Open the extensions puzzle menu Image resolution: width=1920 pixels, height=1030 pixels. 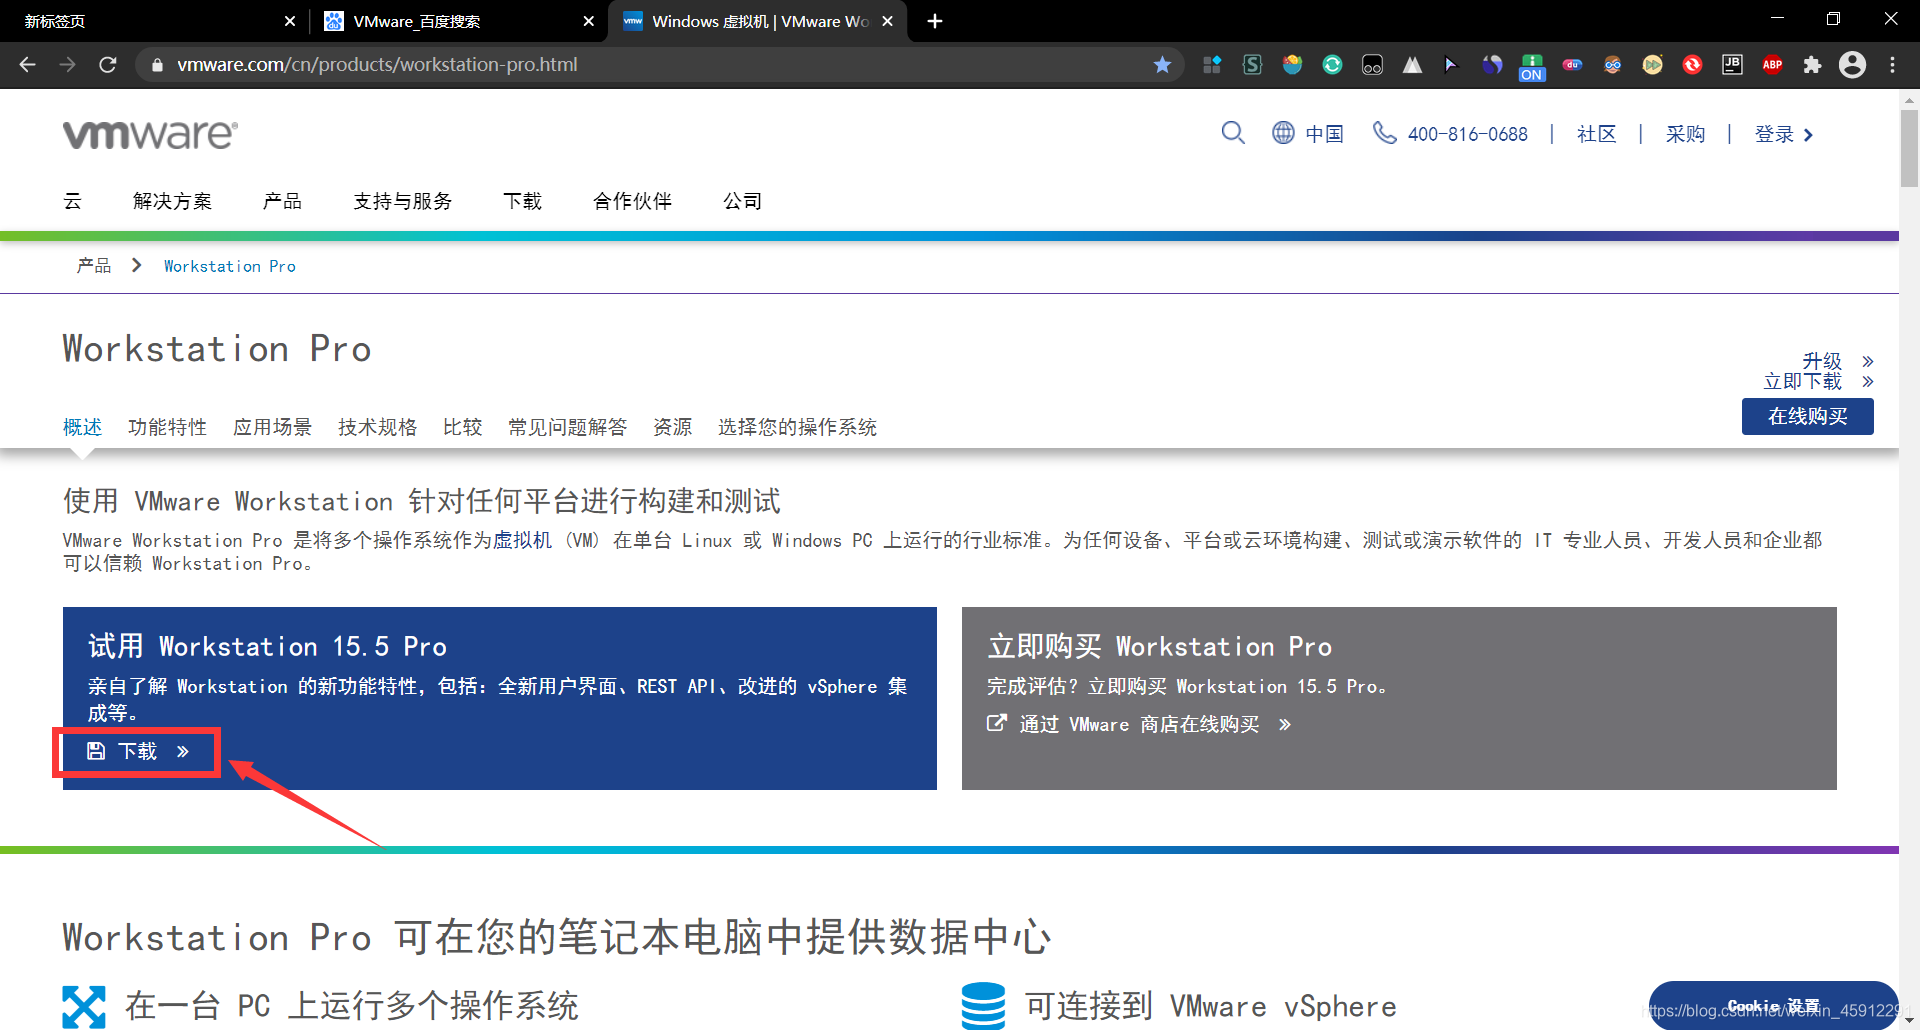(1812, 65)
